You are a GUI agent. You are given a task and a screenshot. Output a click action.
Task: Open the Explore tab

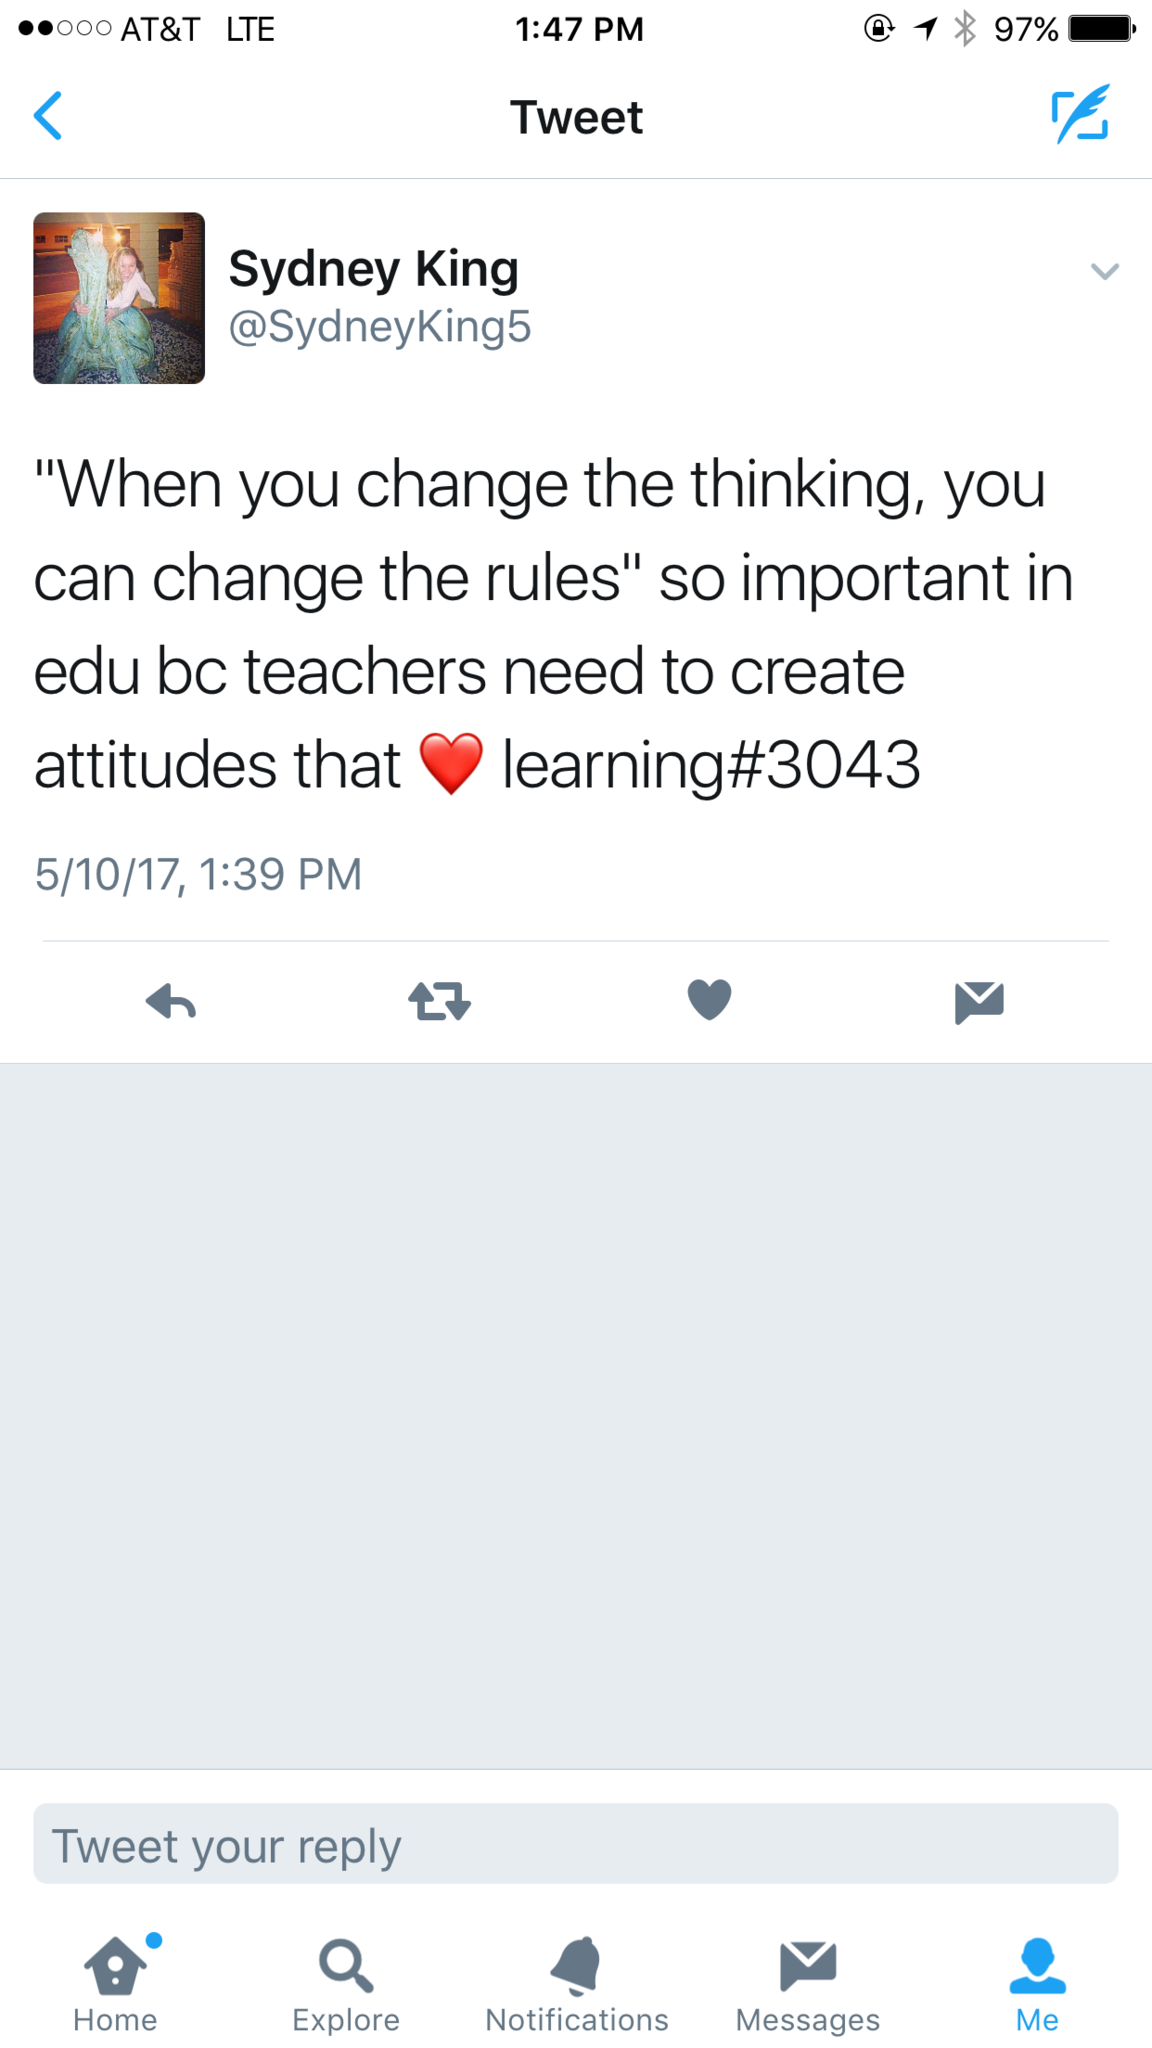coord(346,1984)
